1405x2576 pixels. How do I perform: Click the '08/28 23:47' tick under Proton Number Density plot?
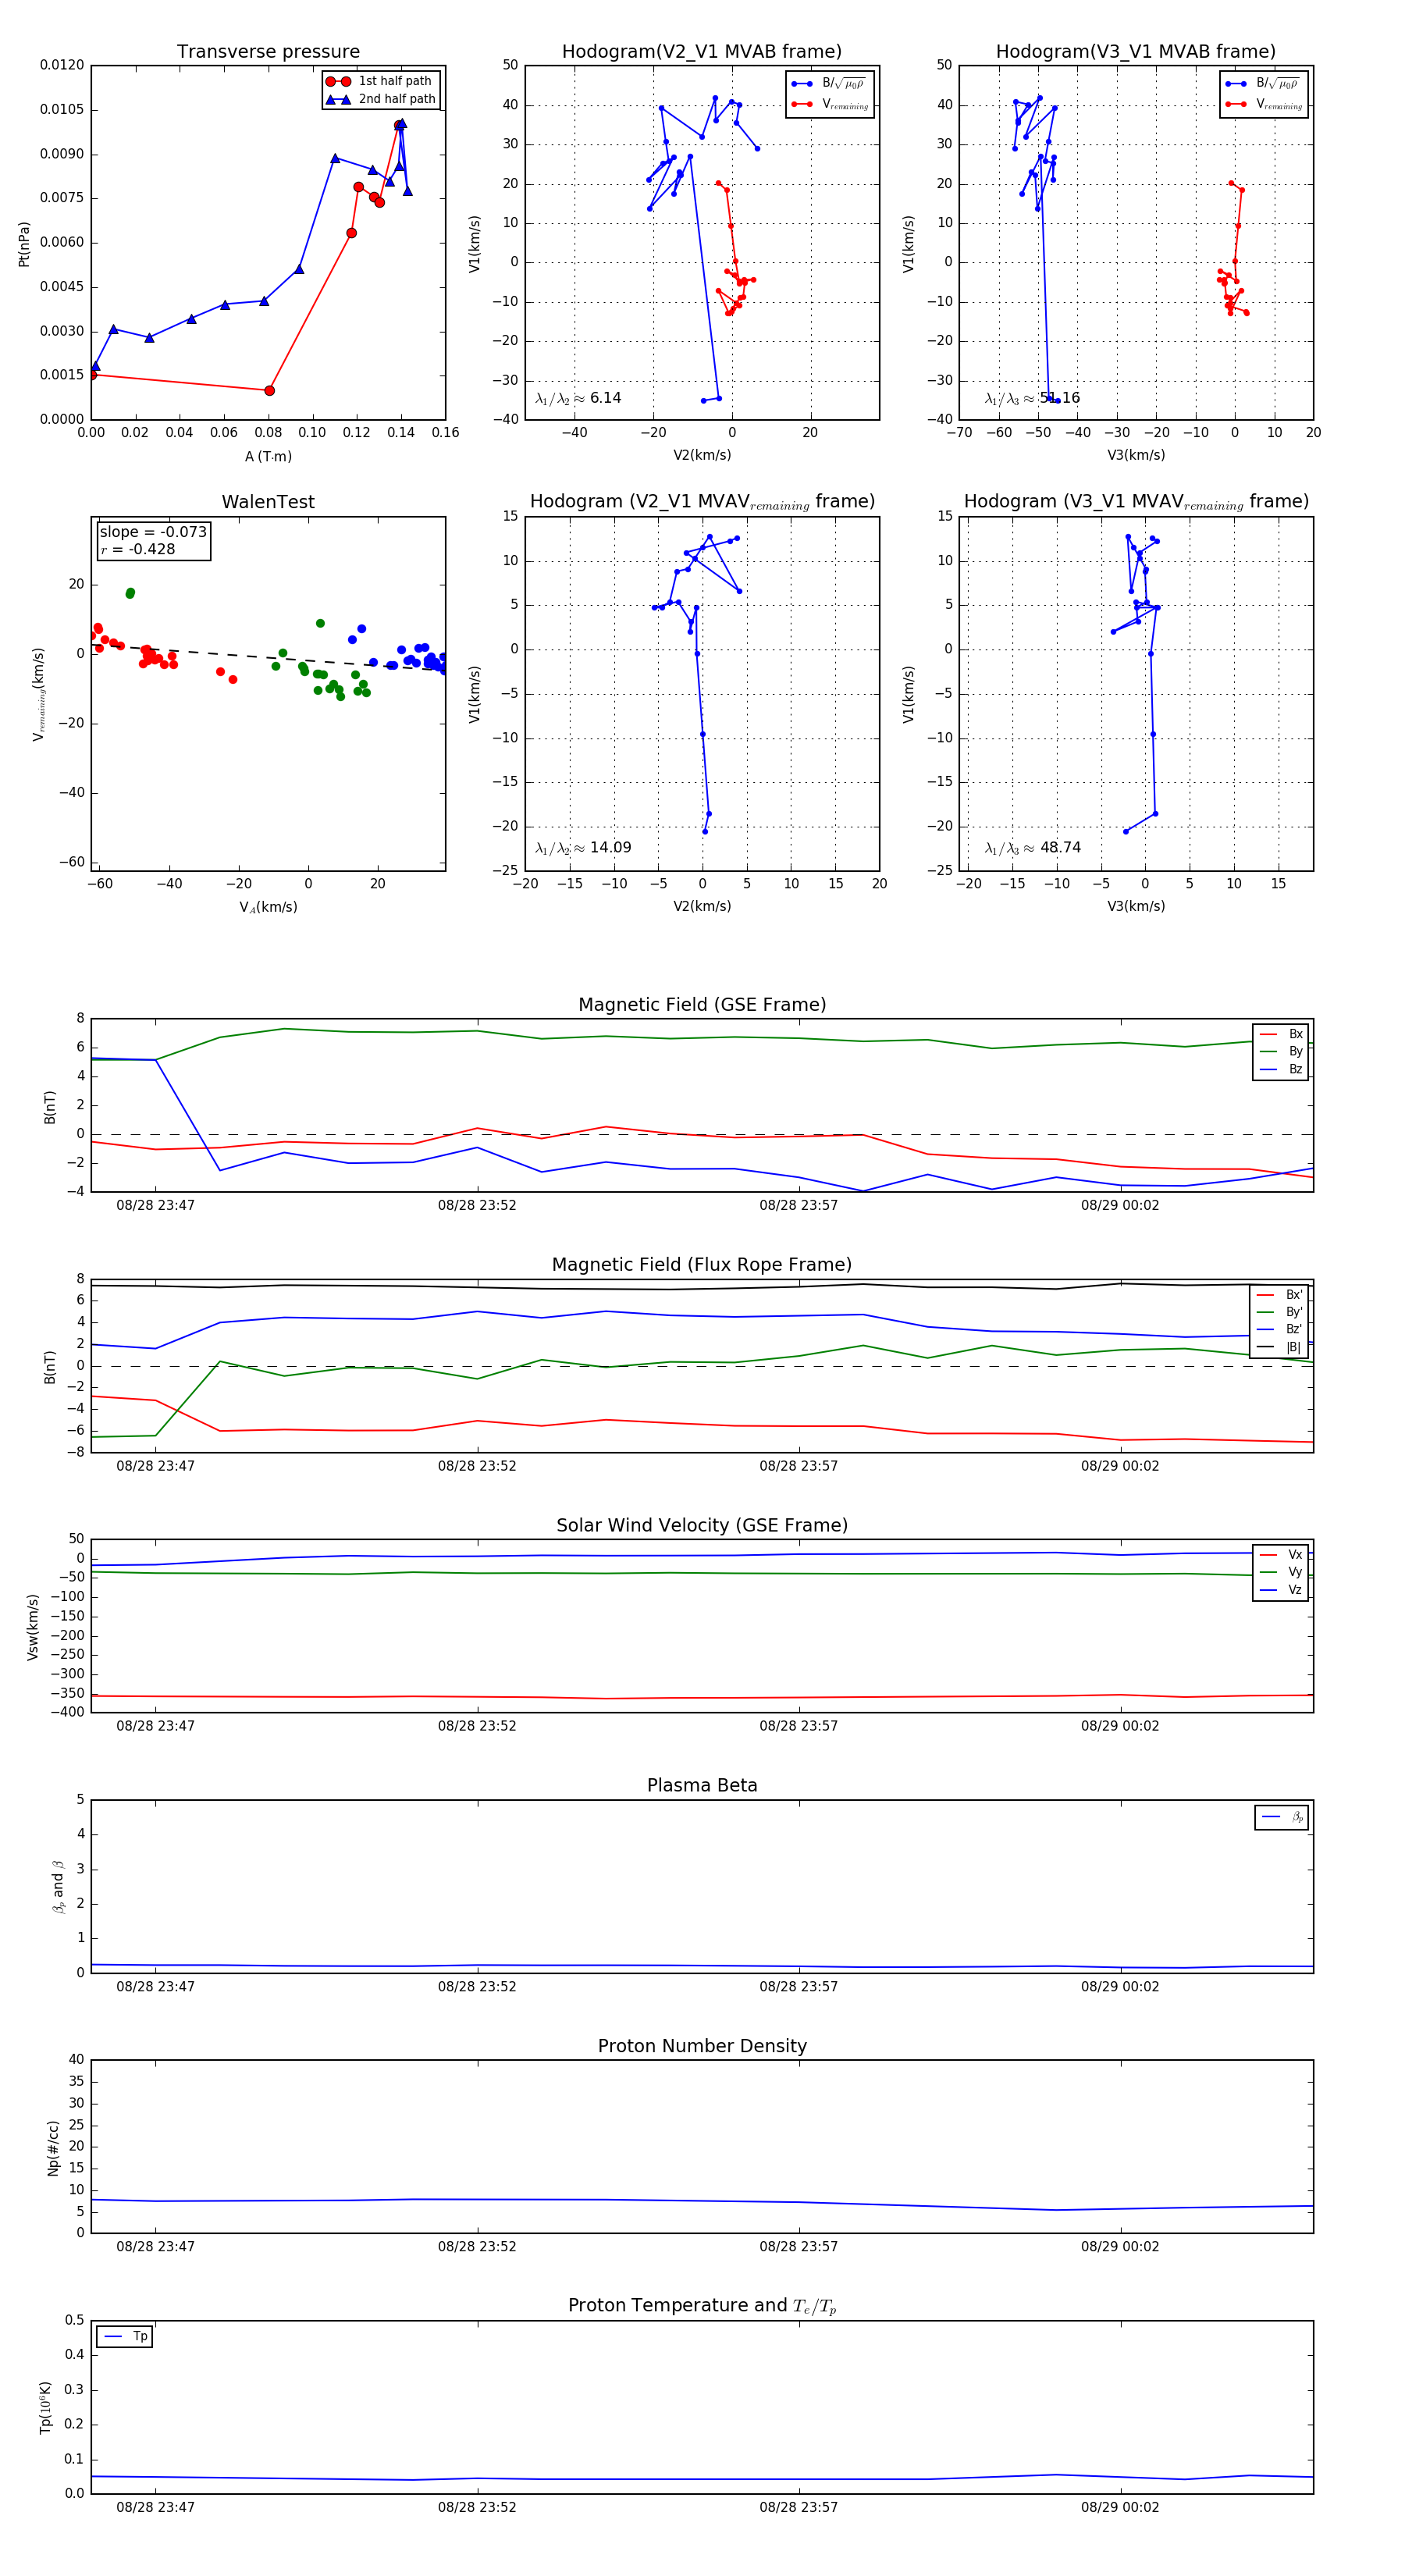pyautogui.click(x=155, y=2247)
